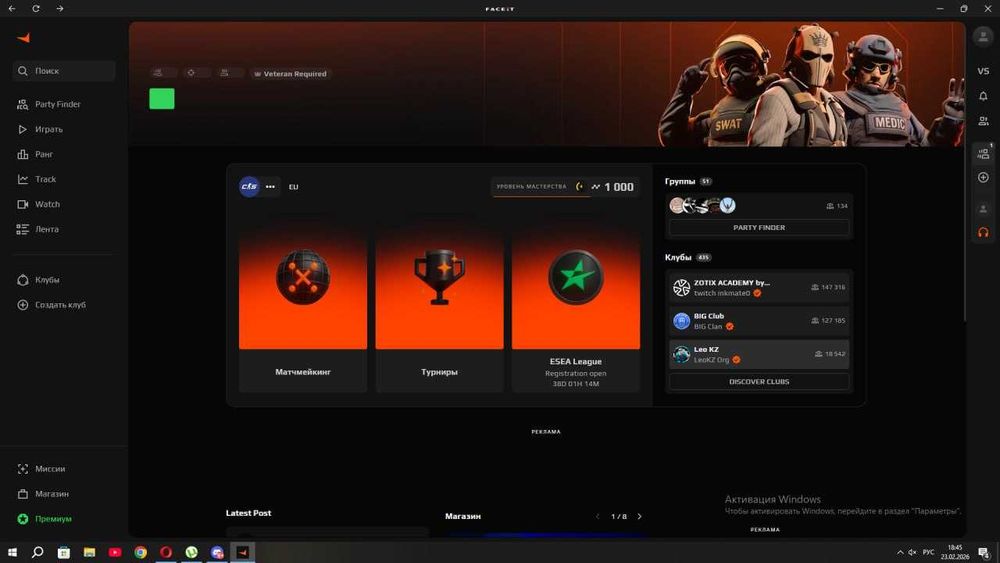The height and width of the screenshot is (563, 1000).
Task: Click the green square below the banner badges
Action: (x=162, y=99)
